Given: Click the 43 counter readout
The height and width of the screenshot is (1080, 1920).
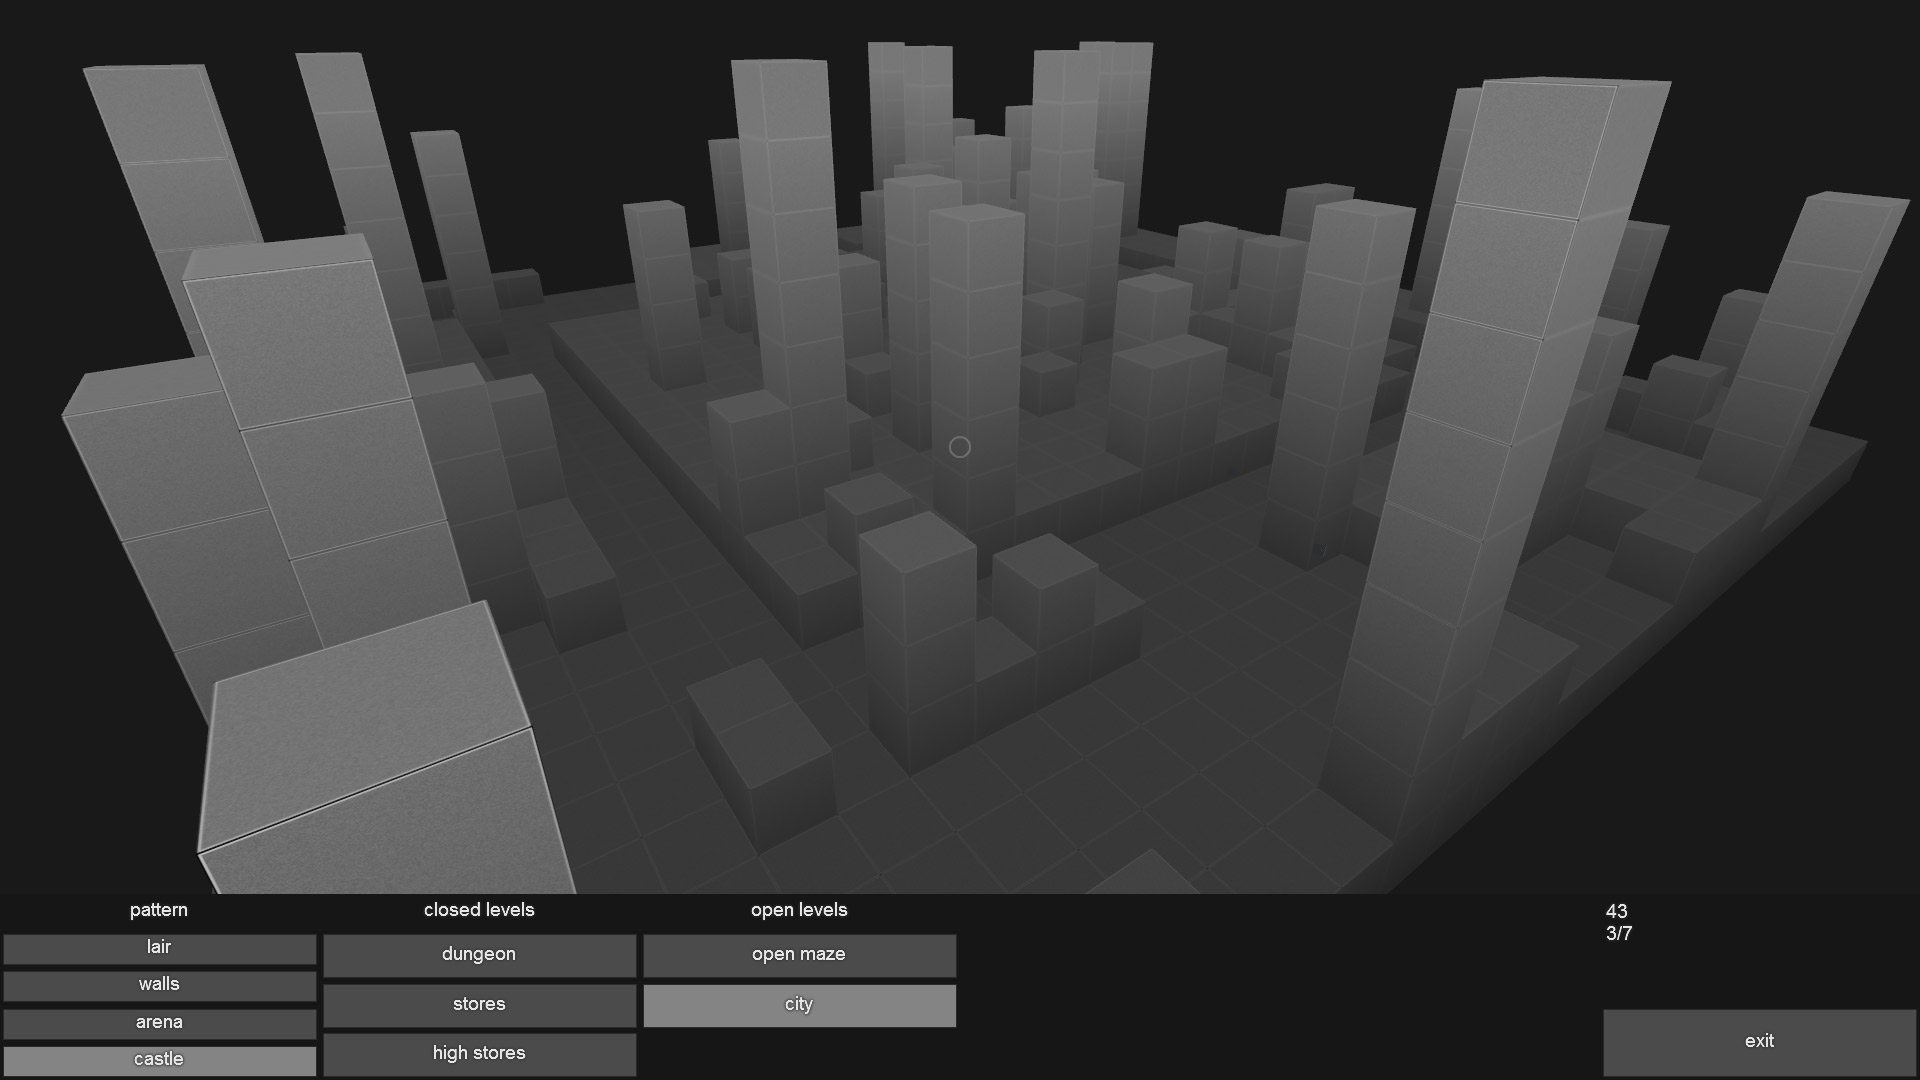Looking at the screenshot, I should [1616, 911].
